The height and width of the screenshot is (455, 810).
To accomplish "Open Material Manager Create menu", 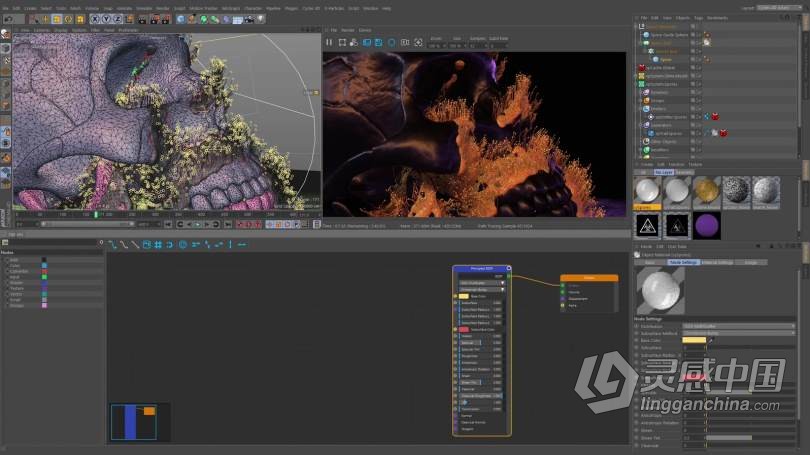I will click(646, 165).
